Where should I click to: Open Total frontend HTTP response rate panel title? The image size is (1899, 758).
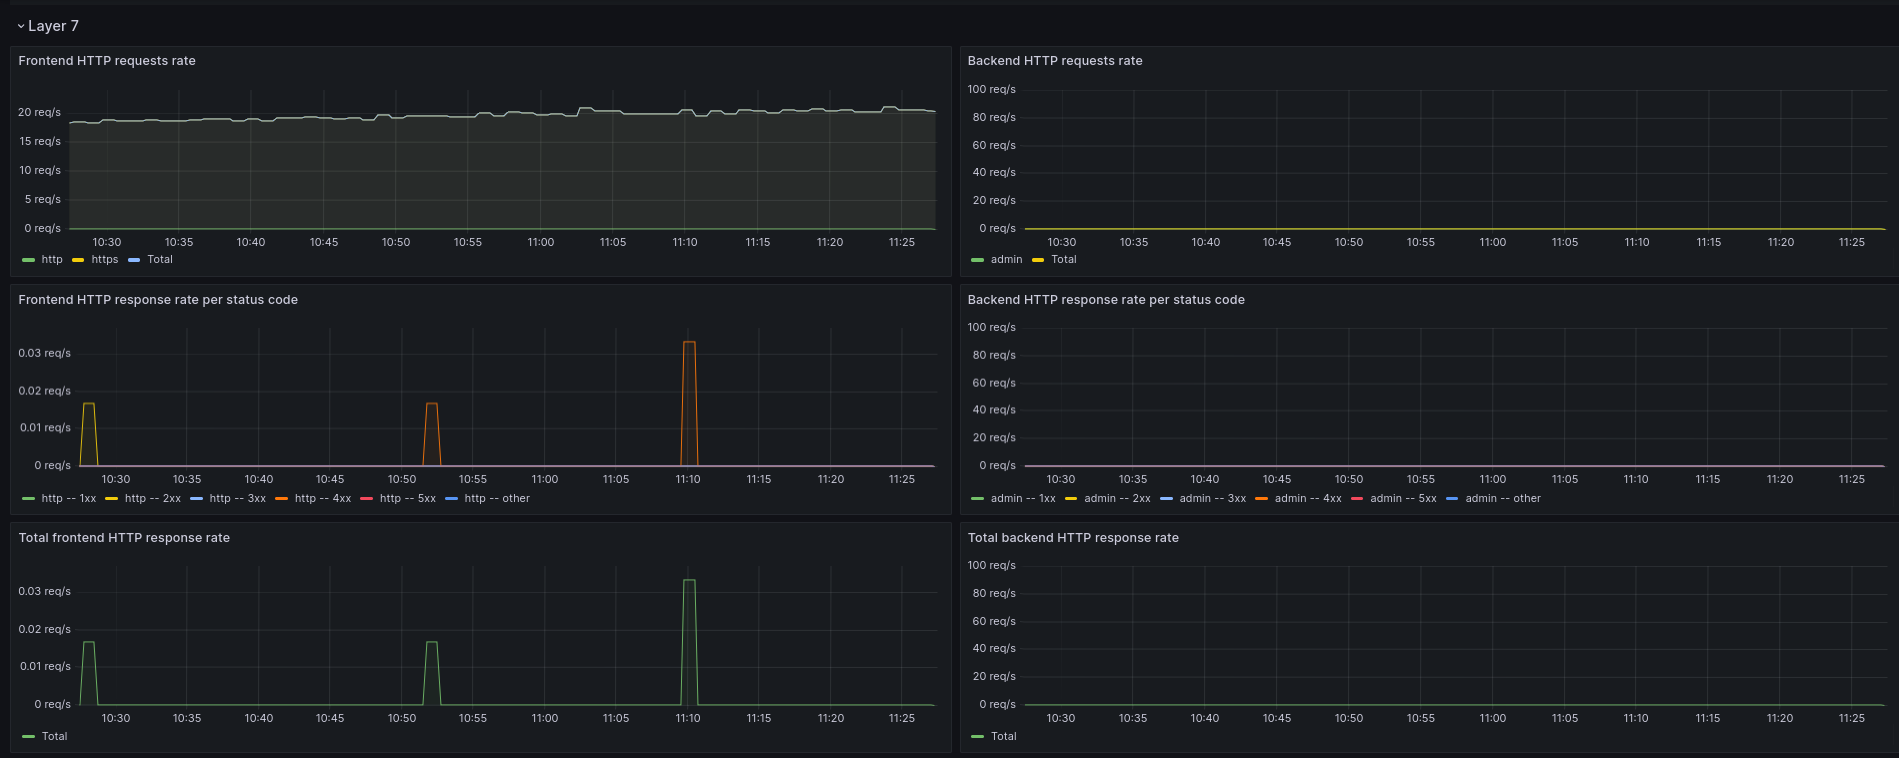click(x=124, y=538)
